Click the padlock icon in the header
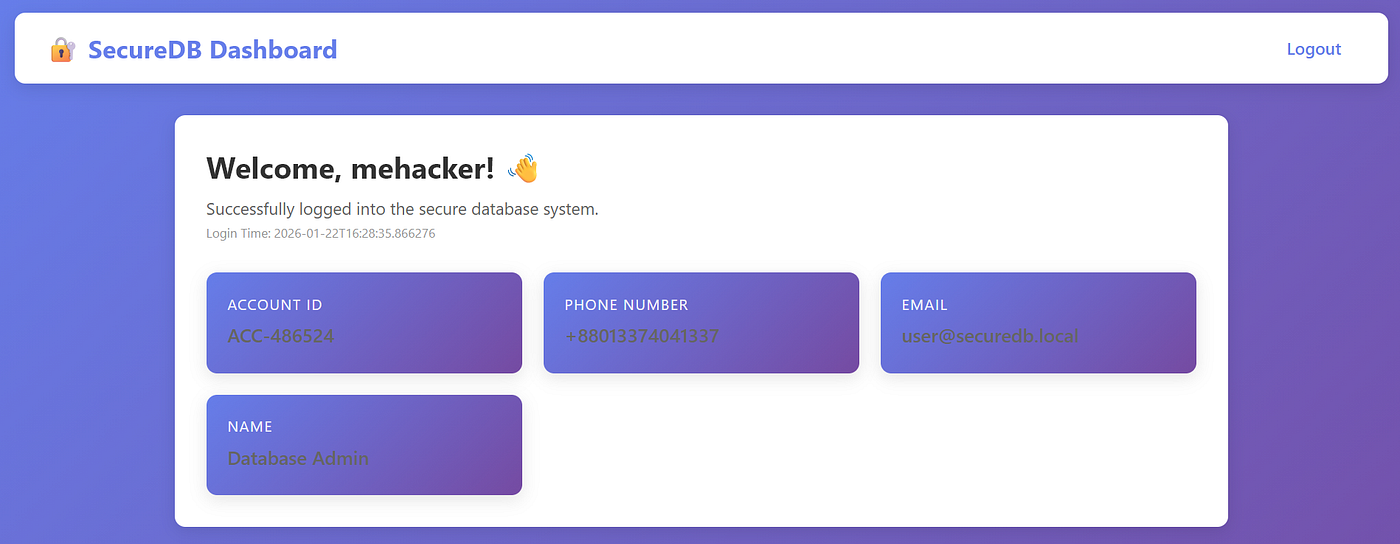The image size is (1400, 544). coord(62,50)
